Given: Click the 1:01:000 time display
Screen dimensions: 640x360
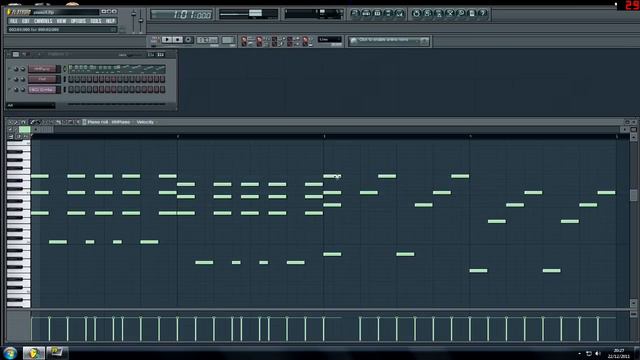Looking at the screenshot, I should (182, 15).
